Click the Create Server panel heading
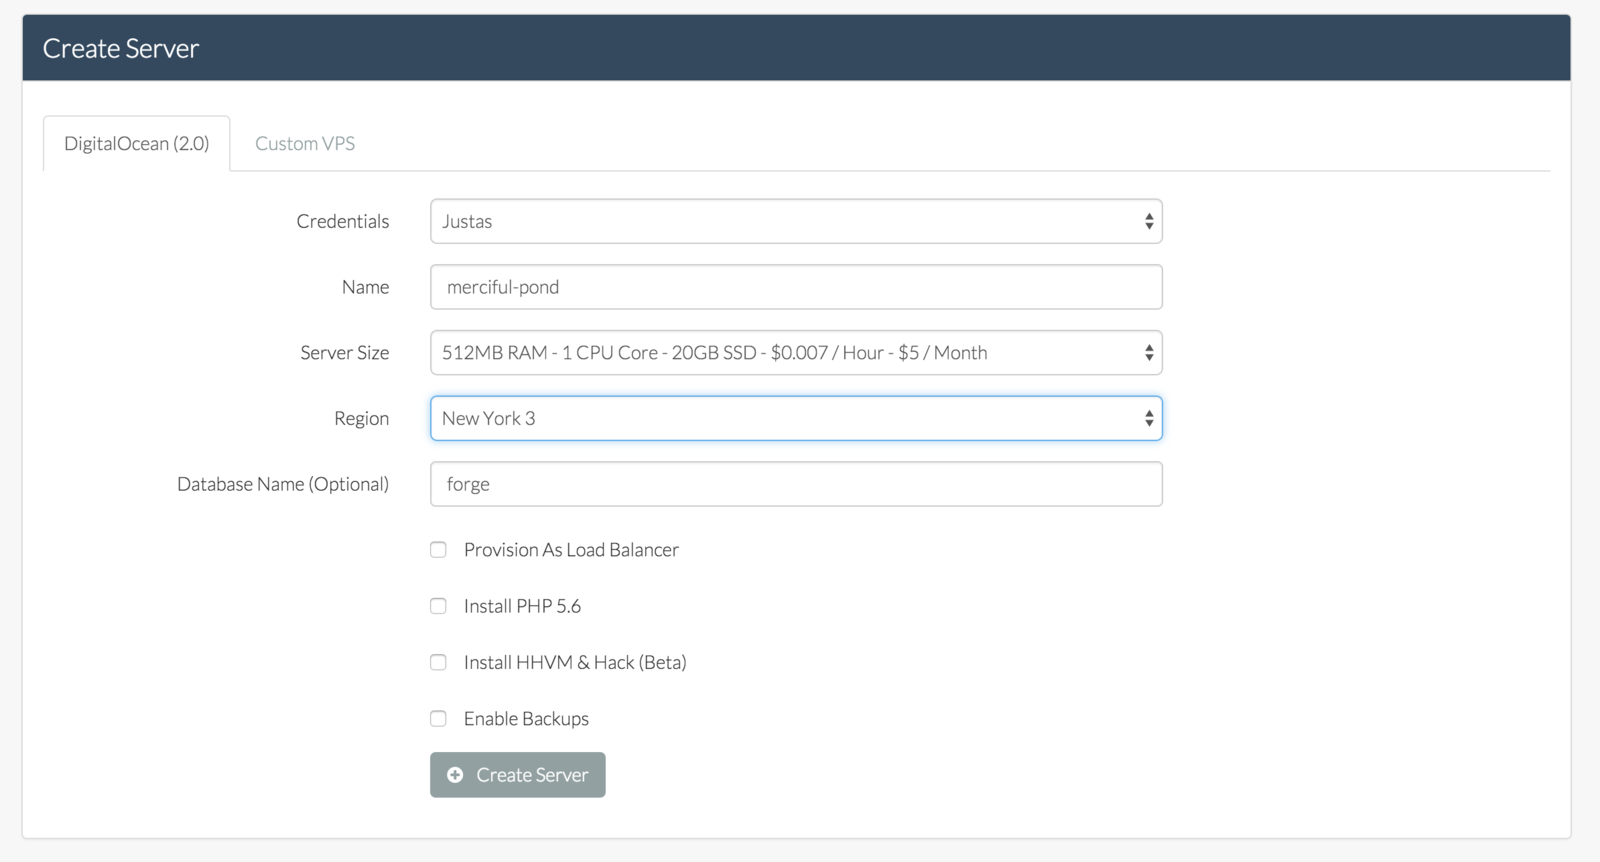Image resolution: width=1600 pixels, height=862 pixels. click(x=121, y=48)
